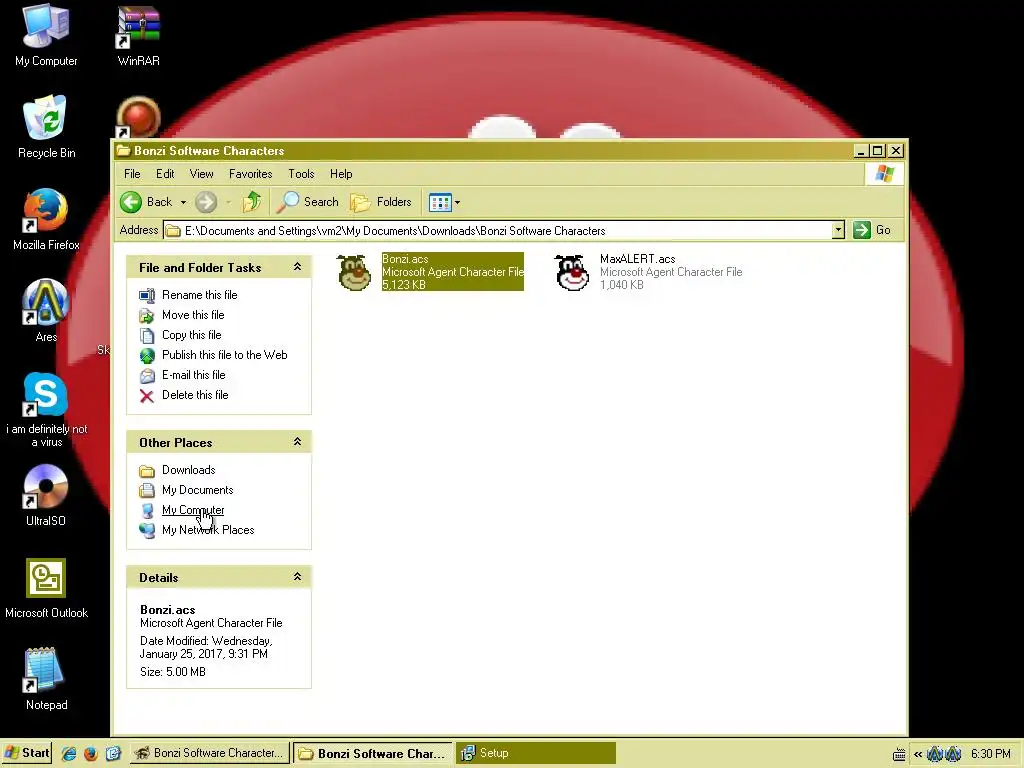Go to My Documents in Other Places
The image size is (1024, 768).
197,490
